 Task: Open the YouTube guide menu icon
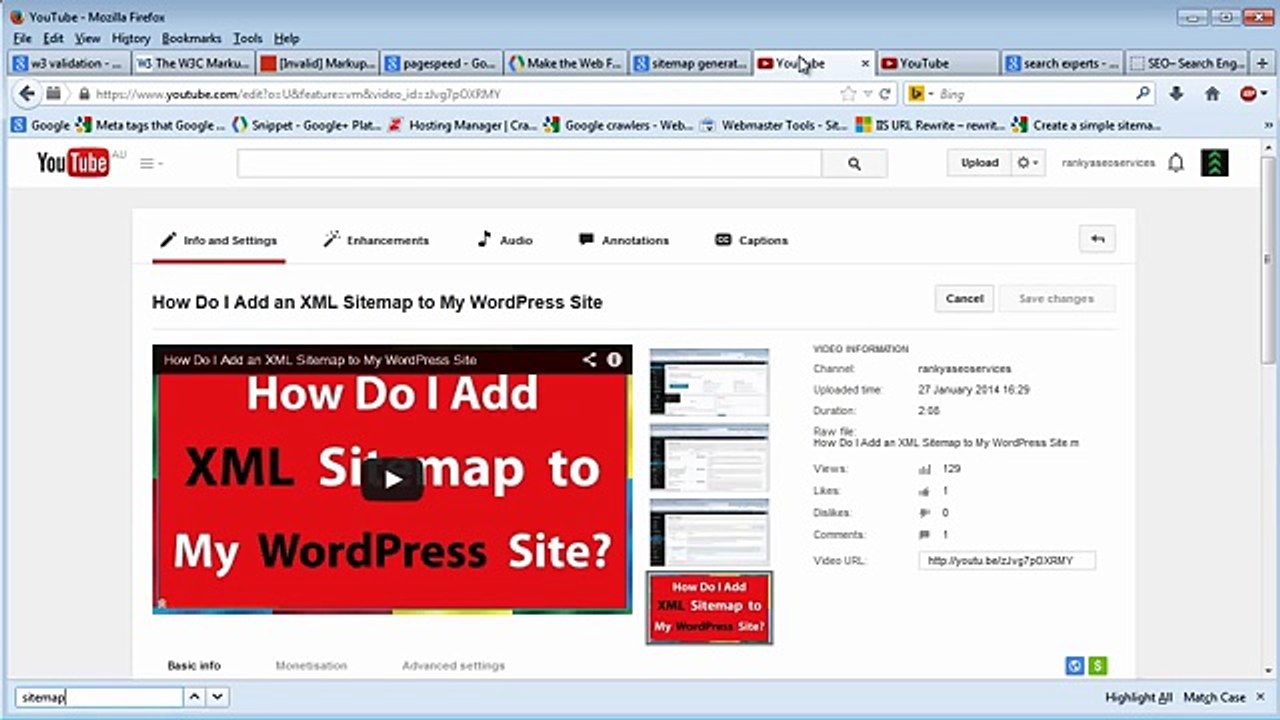[150, 163]
